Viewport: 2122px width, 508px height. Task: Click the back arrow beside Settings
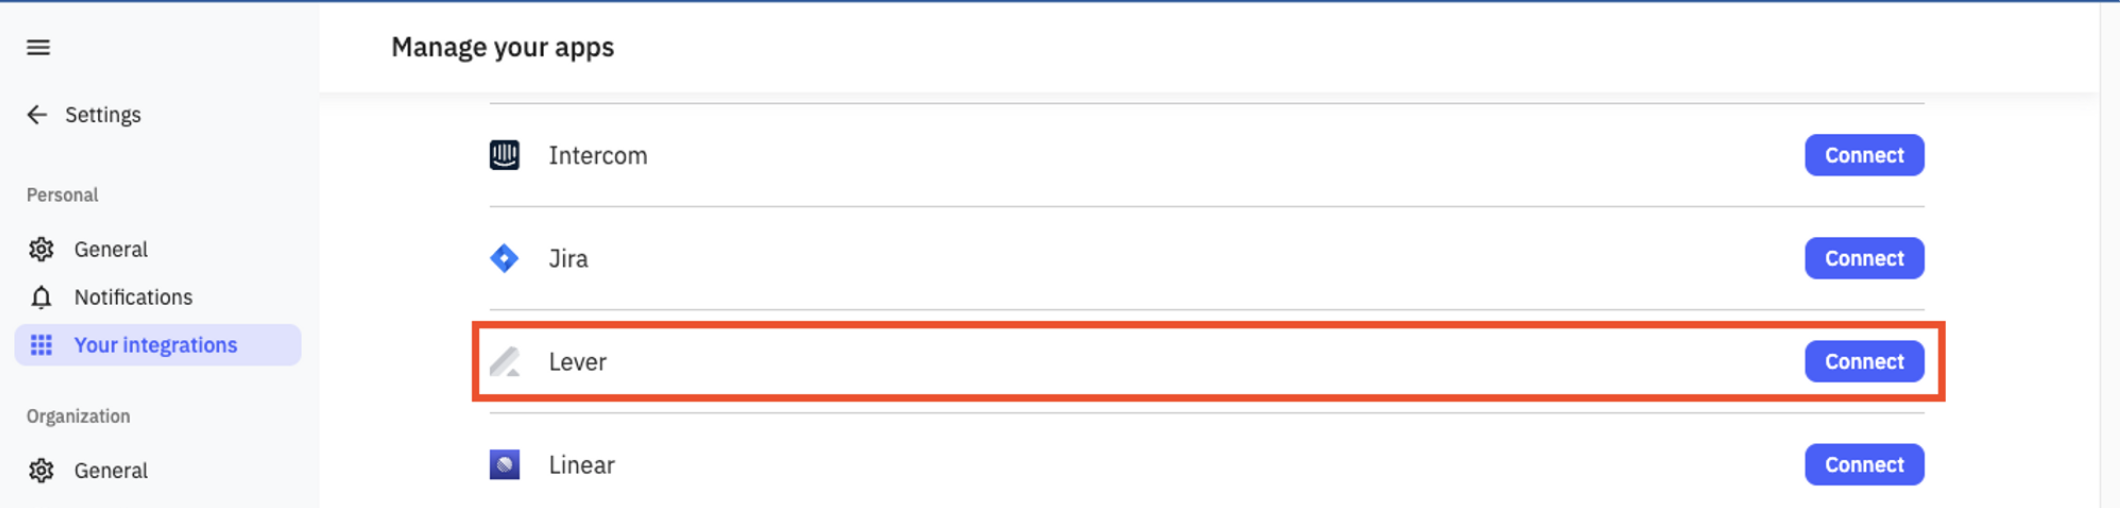37,115
